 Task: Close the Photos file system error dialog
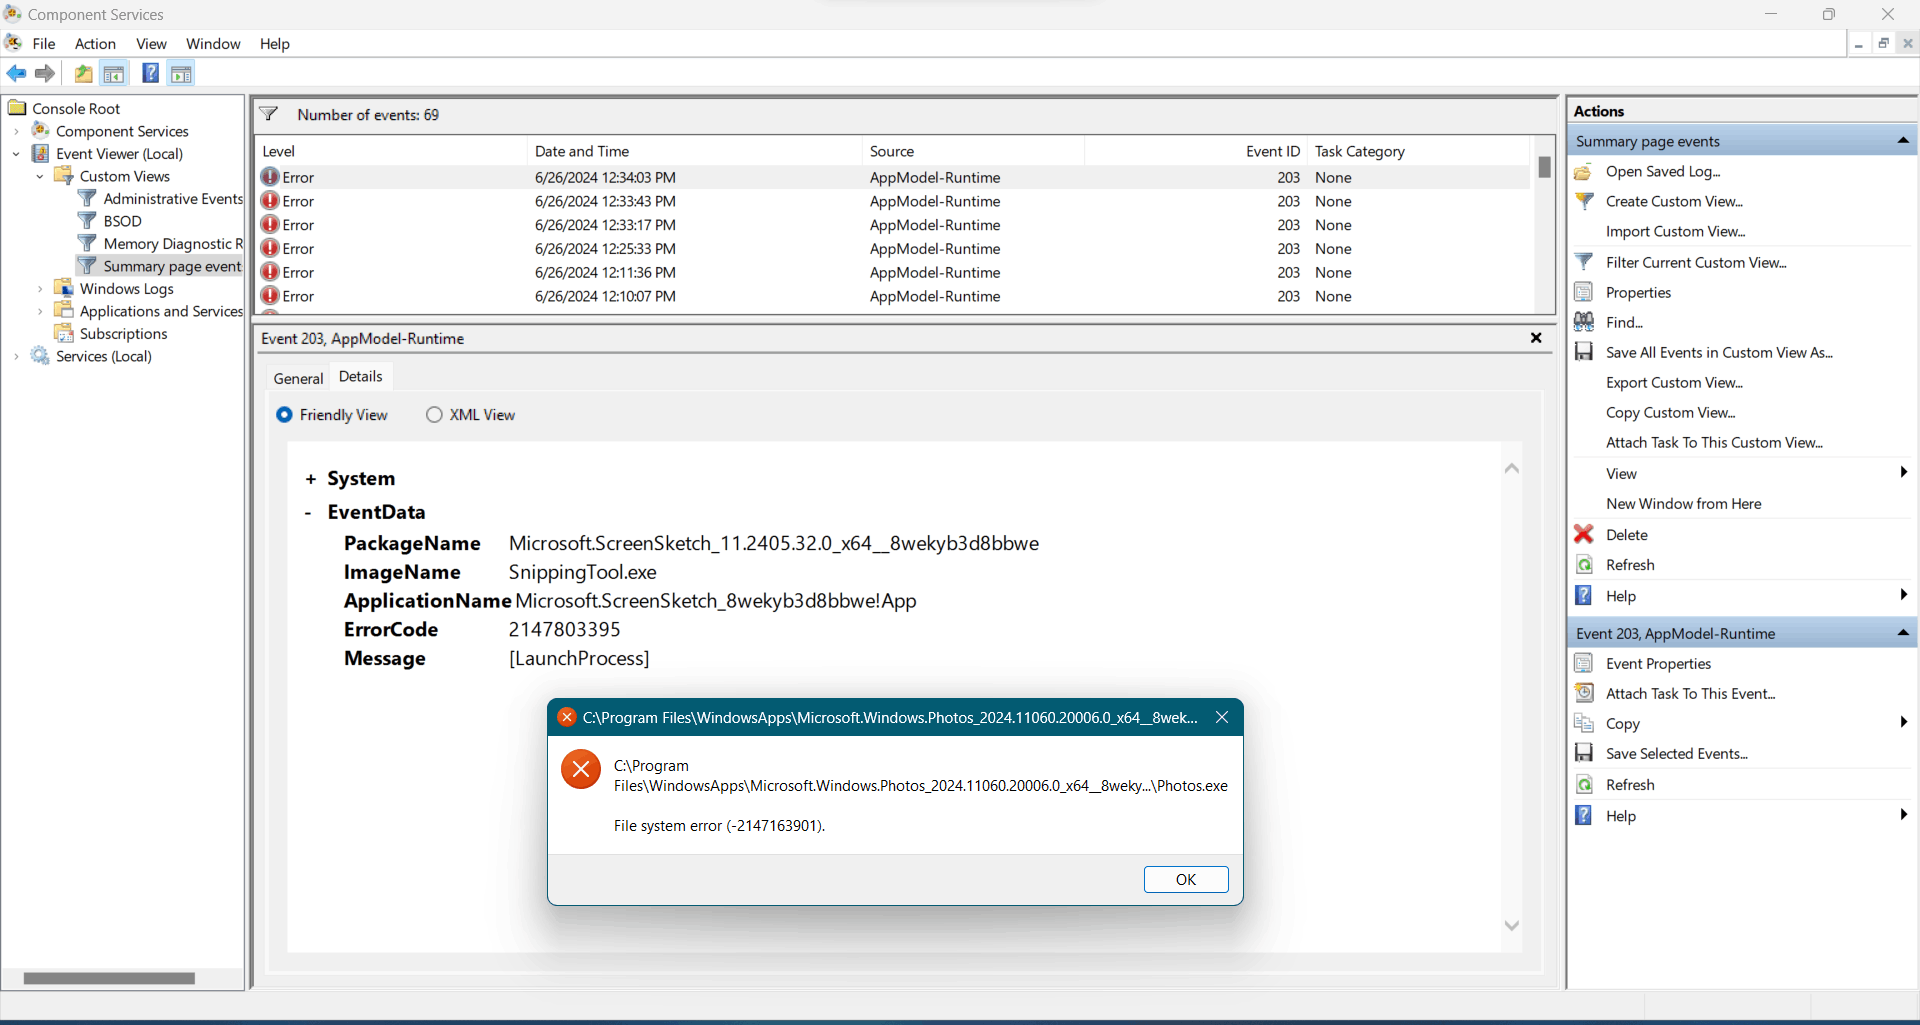click(1222, 717)
